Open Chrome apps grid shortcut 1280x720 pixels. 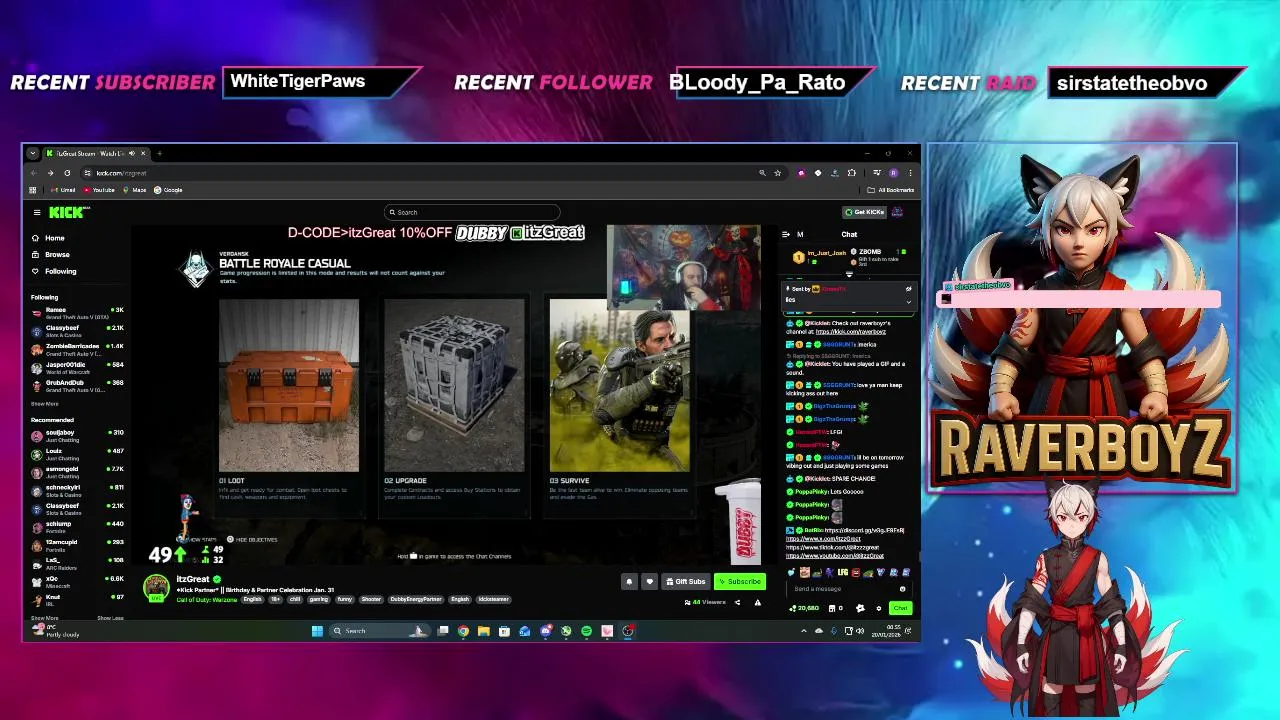click(33, 190)
